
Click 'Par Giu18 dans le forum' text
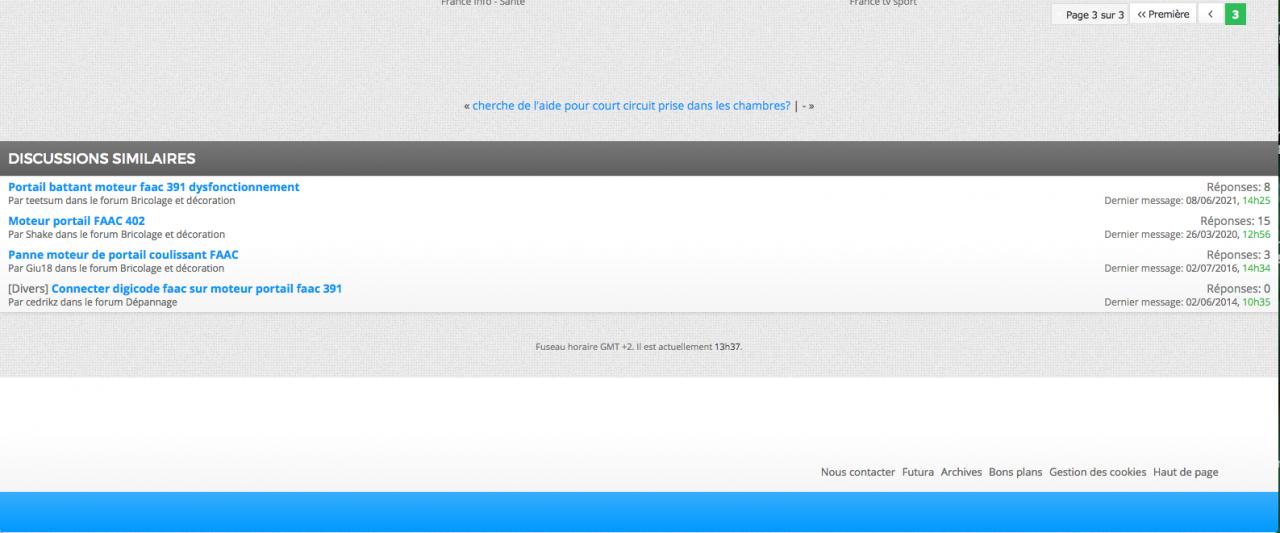116,269
